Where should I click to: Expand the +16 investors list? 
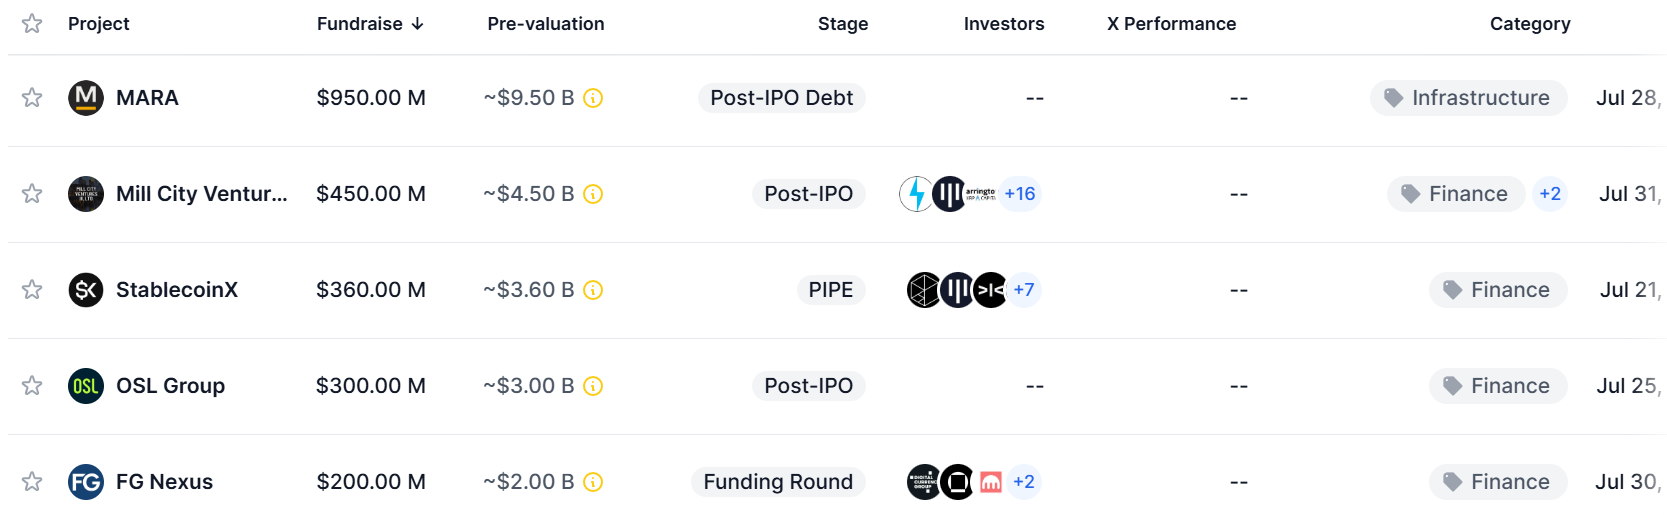(x=1020, y=194)
